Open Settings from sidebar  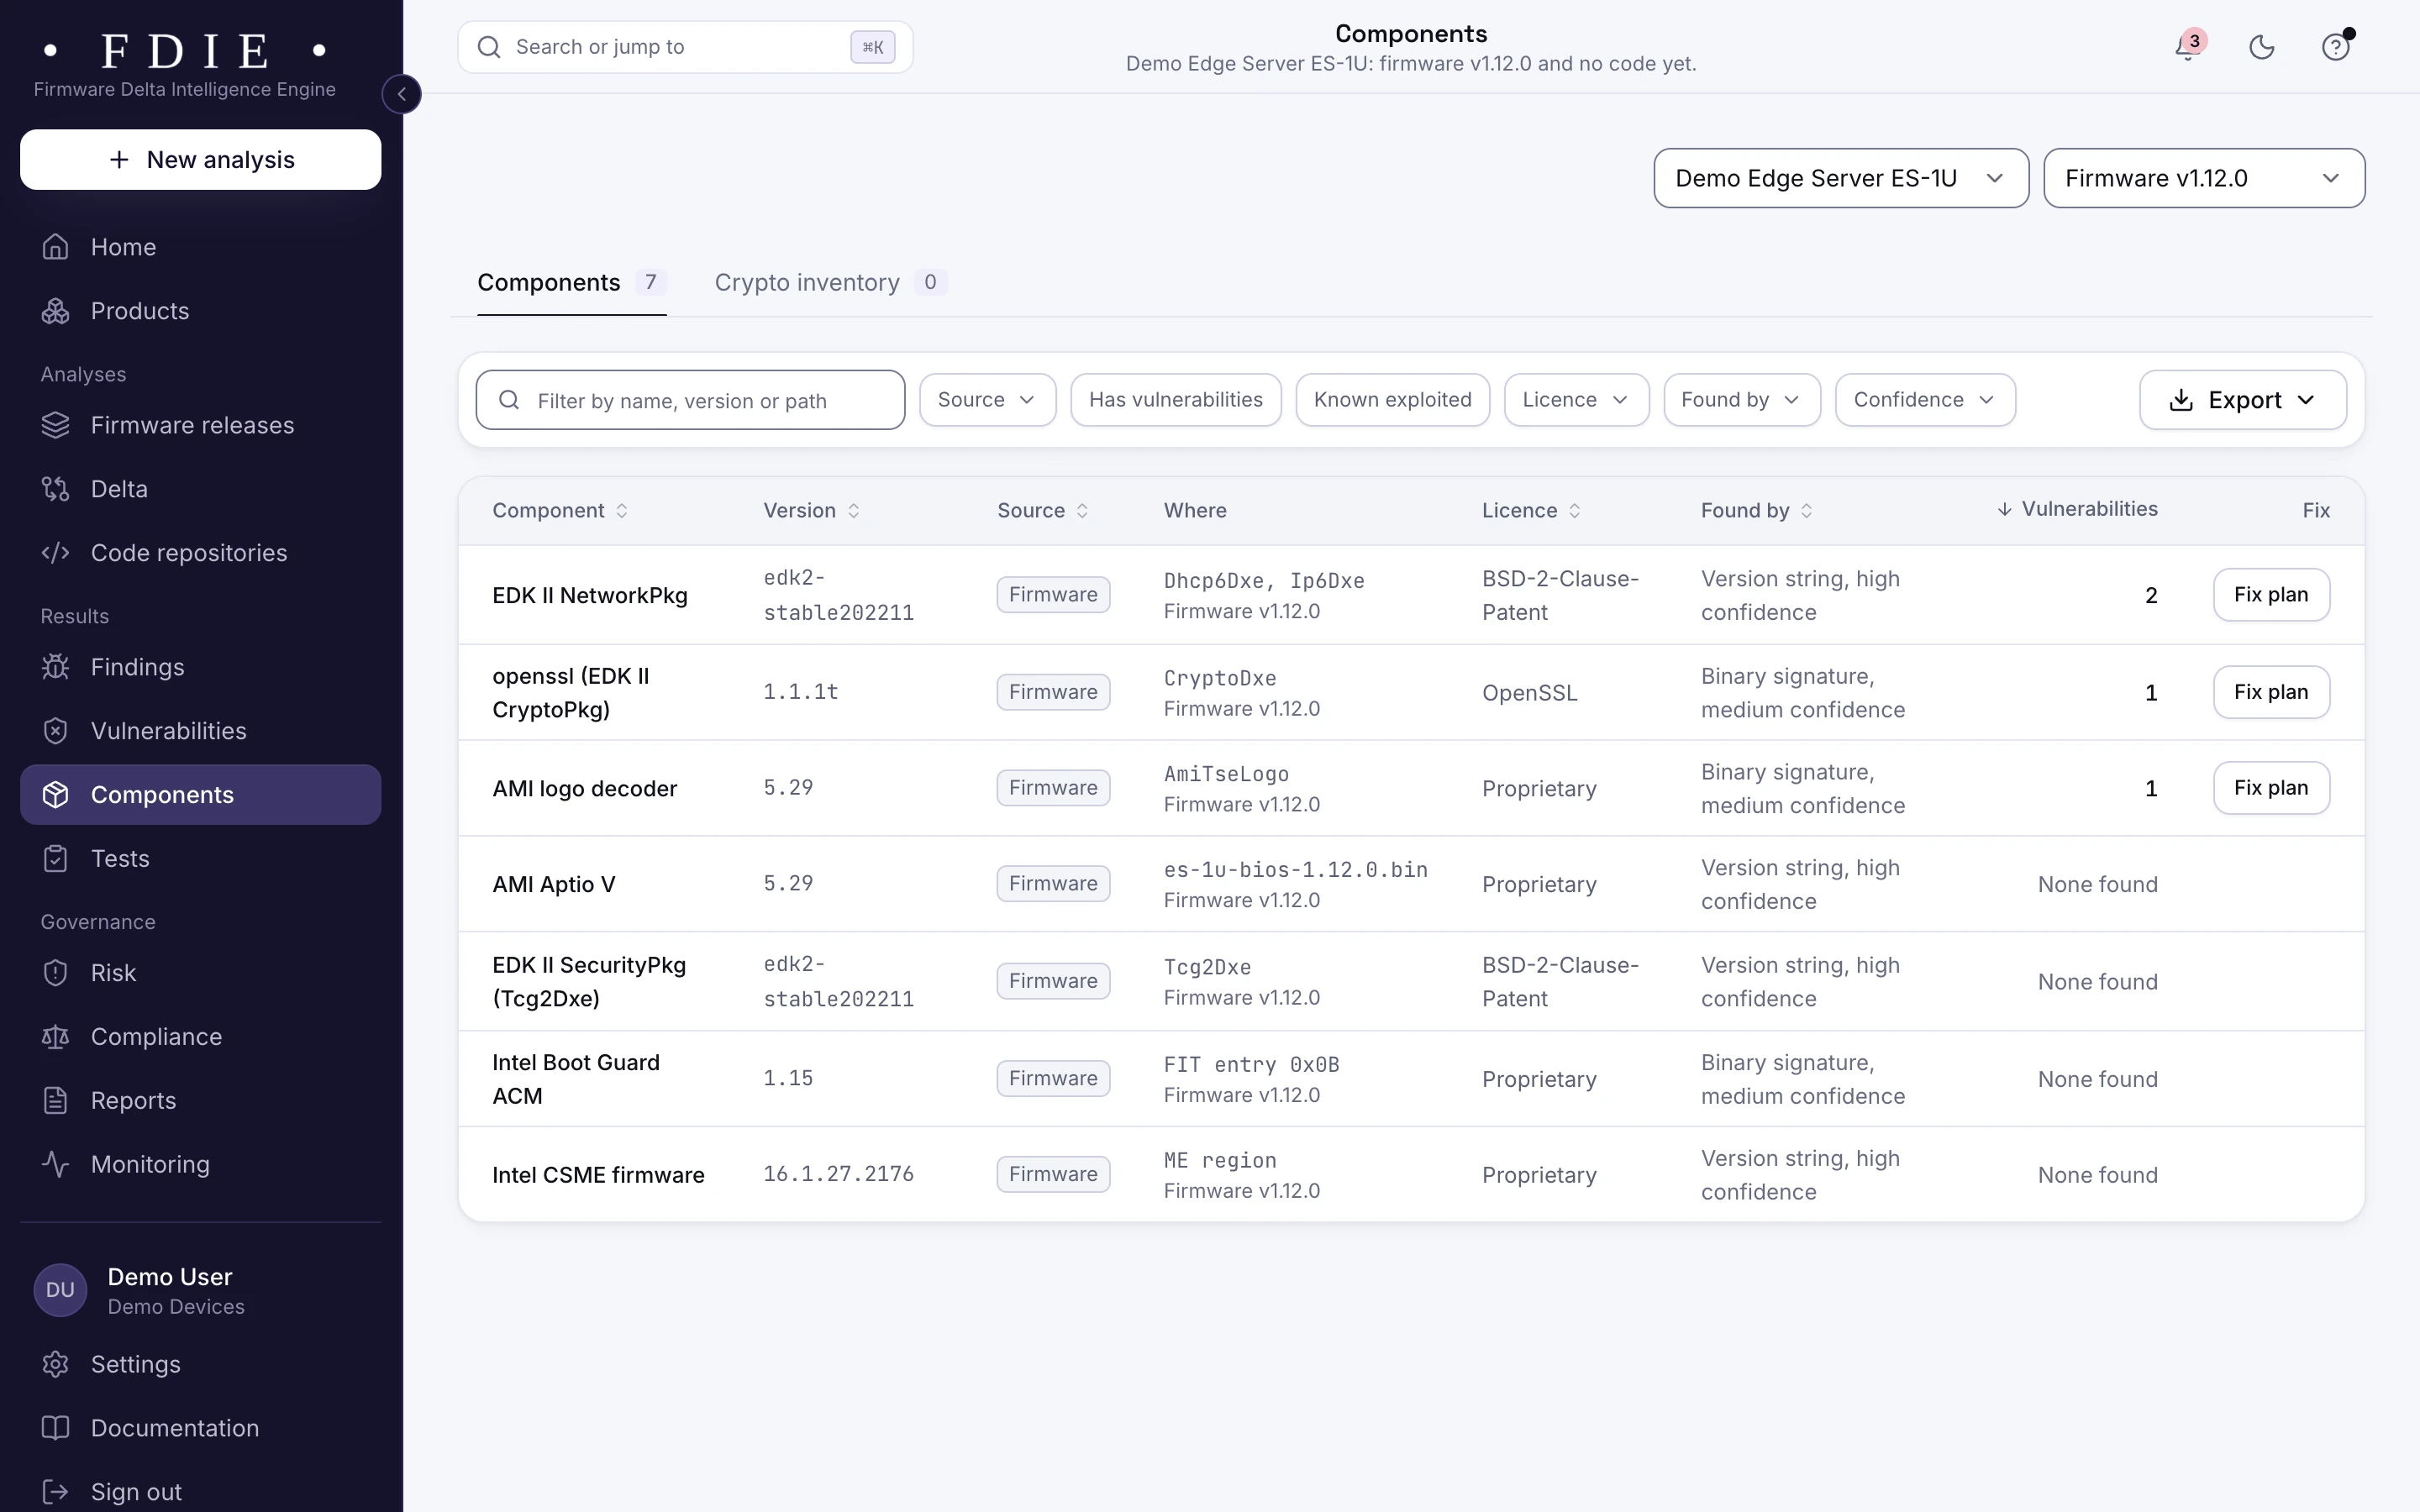pyautogui.click(x=200, y=1365)
